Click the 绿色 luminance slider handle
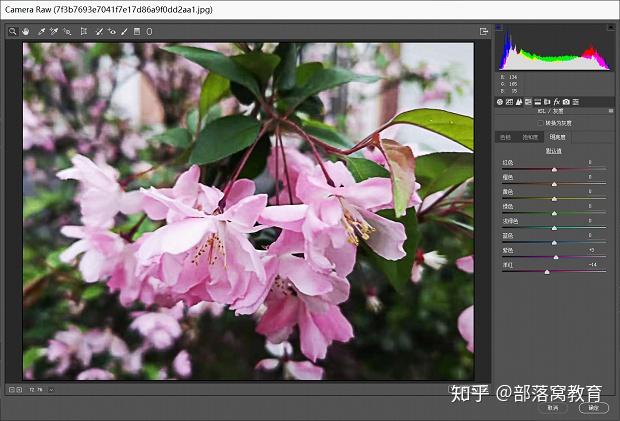The image size is (620, 421). click(x=554, y=213)
